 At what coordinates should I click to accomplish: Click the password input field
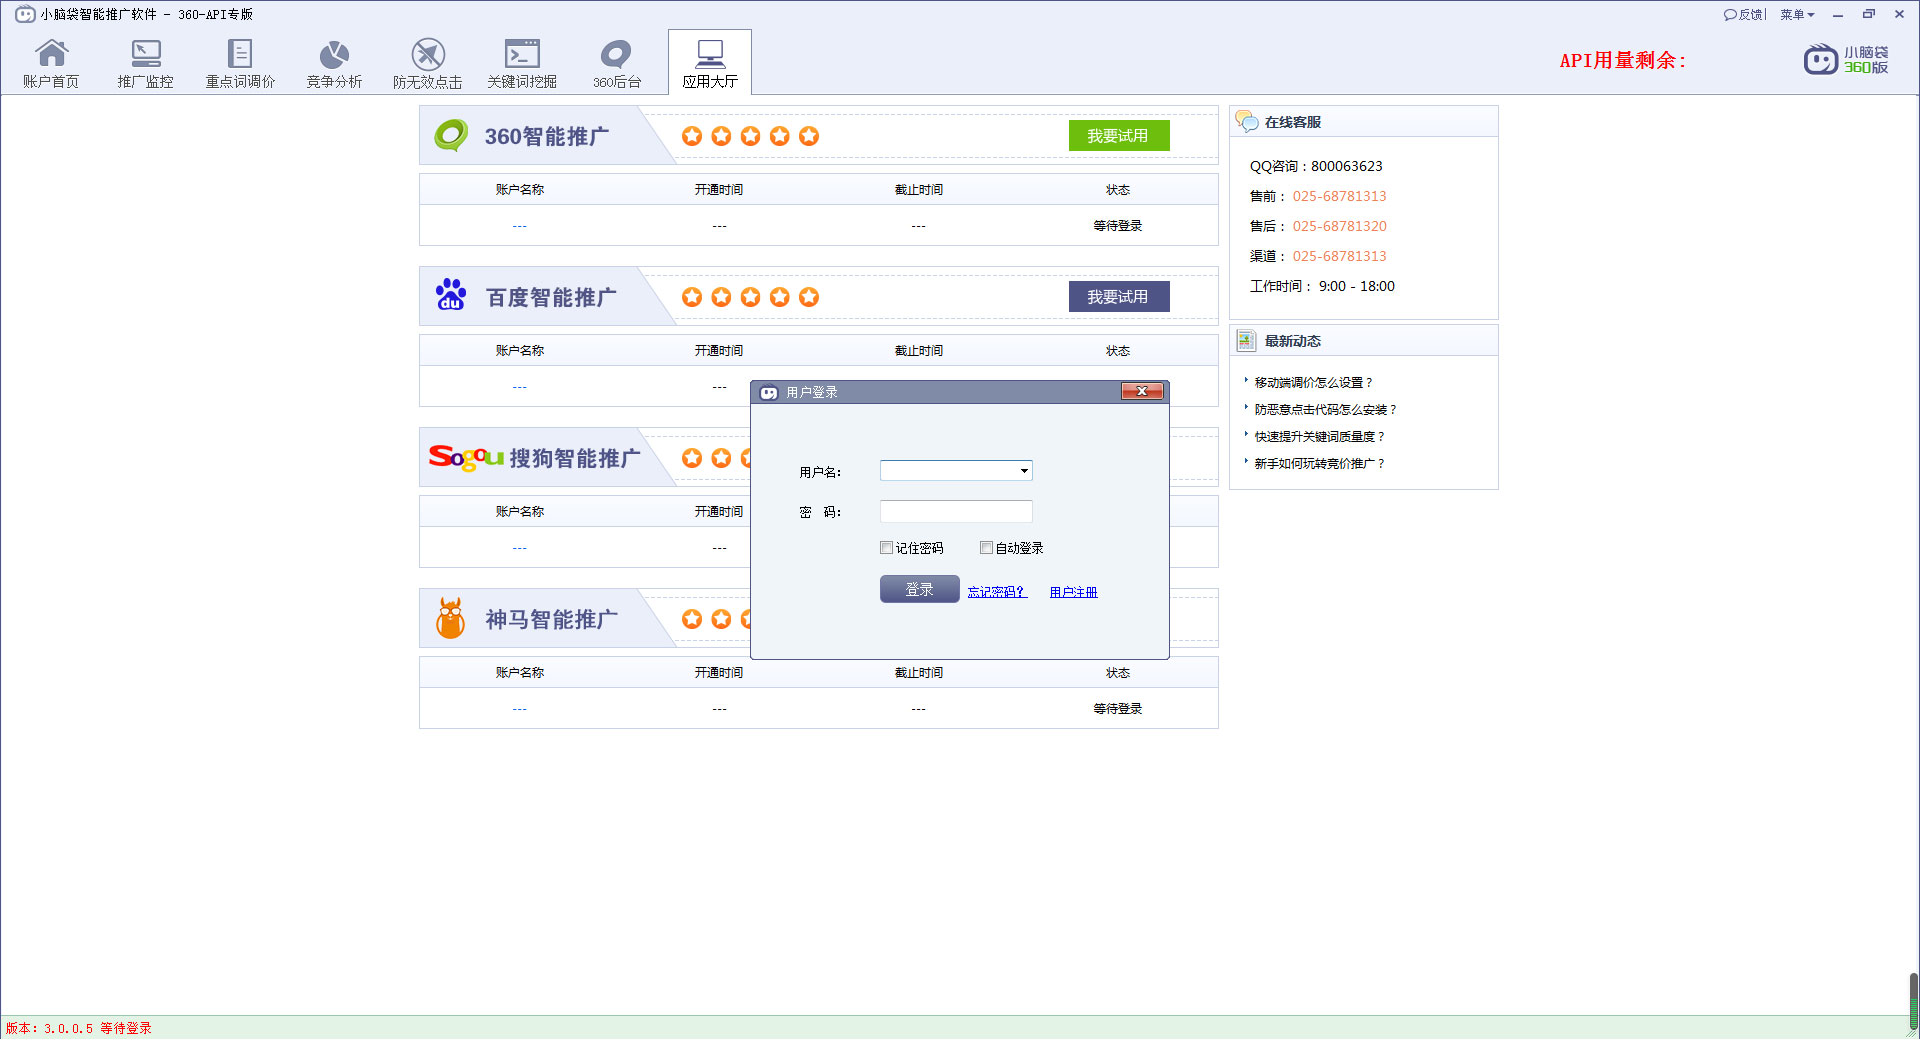(x=955, y=511)
